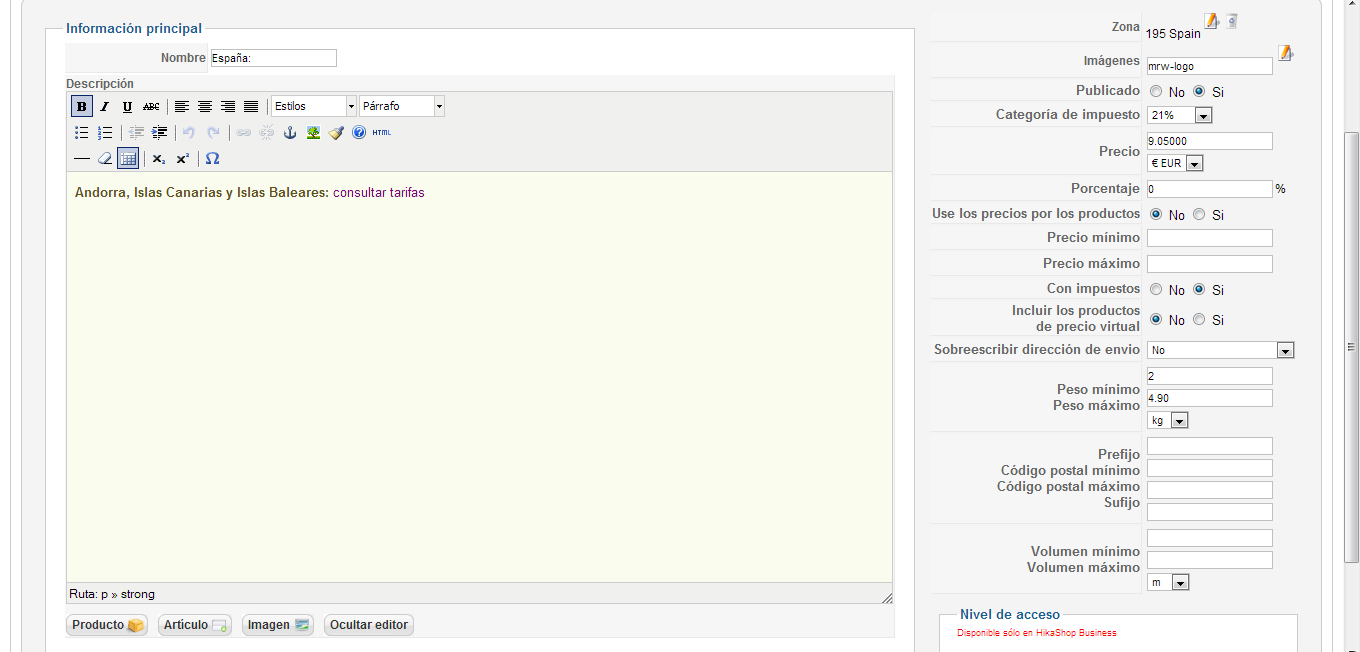Edit the Zona 195 Spain selection

click(x=1211, y=21)
